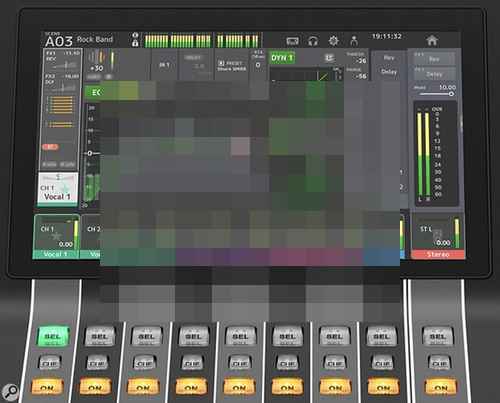Click the Delay button in the right panel
Viewport: 500px width, 403px height.
pos(434,74)
